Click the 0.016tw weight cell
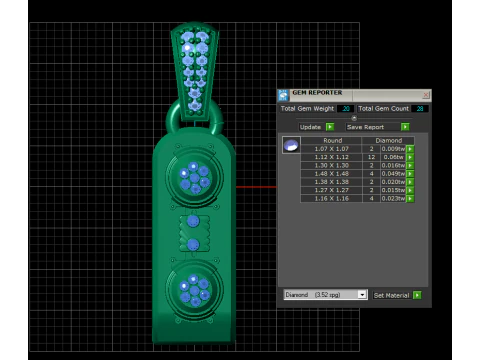 pyautogui.click(x=393, y=165)
